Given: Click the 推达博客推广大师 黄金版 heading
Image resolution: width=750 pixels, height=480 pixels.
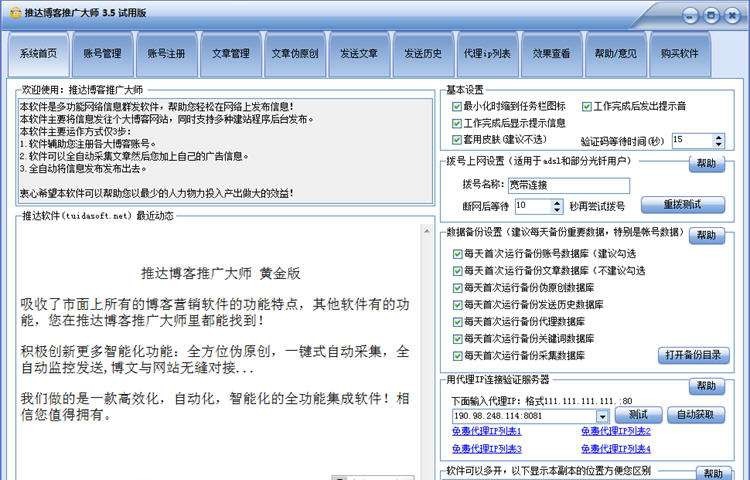Looking at the screenshot, I should [x=221, y=273].
